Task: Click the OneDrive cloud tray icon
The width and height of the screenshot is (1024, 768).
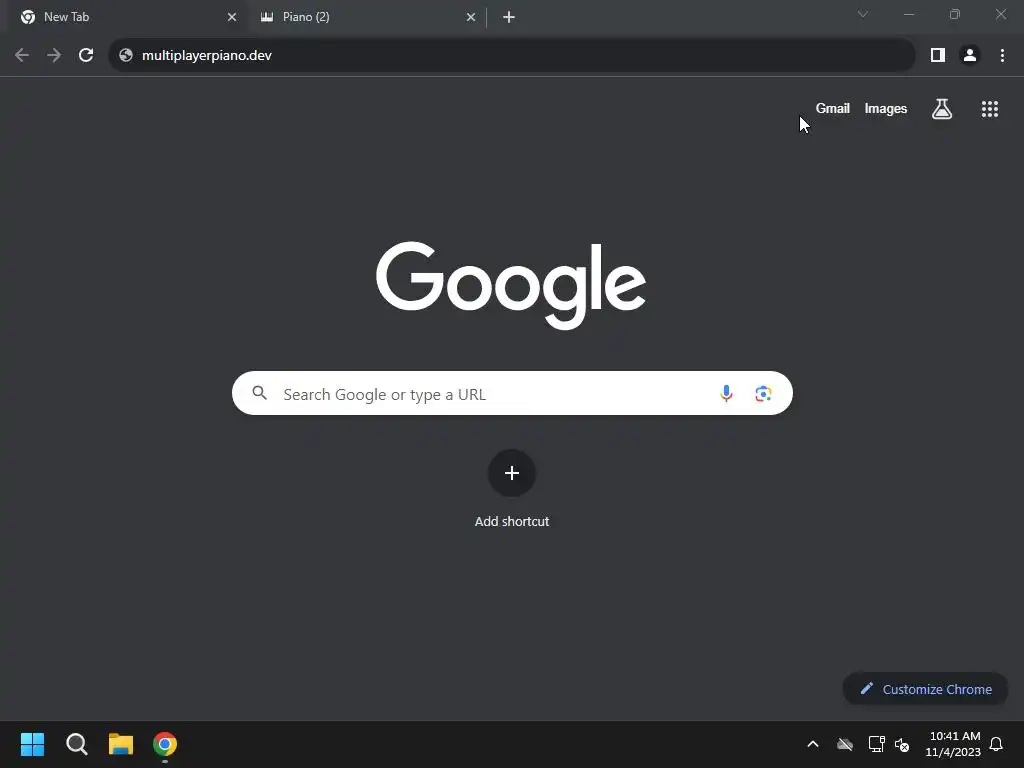Action: (845, 744)
